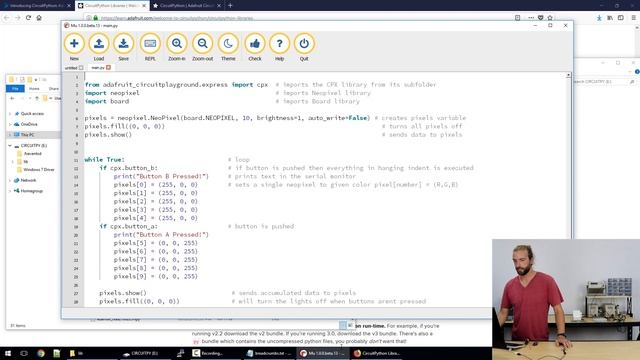Select OneDrive in Explorer tree
Image resolution: width=640 pixels, height=360 pixels.
(x=29, y=124)
